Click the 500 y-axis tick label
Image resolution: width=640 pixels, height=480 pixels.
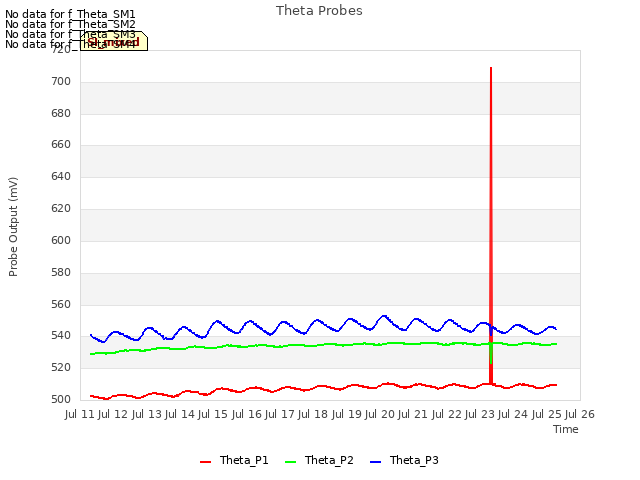pyautogui.click(x=61, y=399)
